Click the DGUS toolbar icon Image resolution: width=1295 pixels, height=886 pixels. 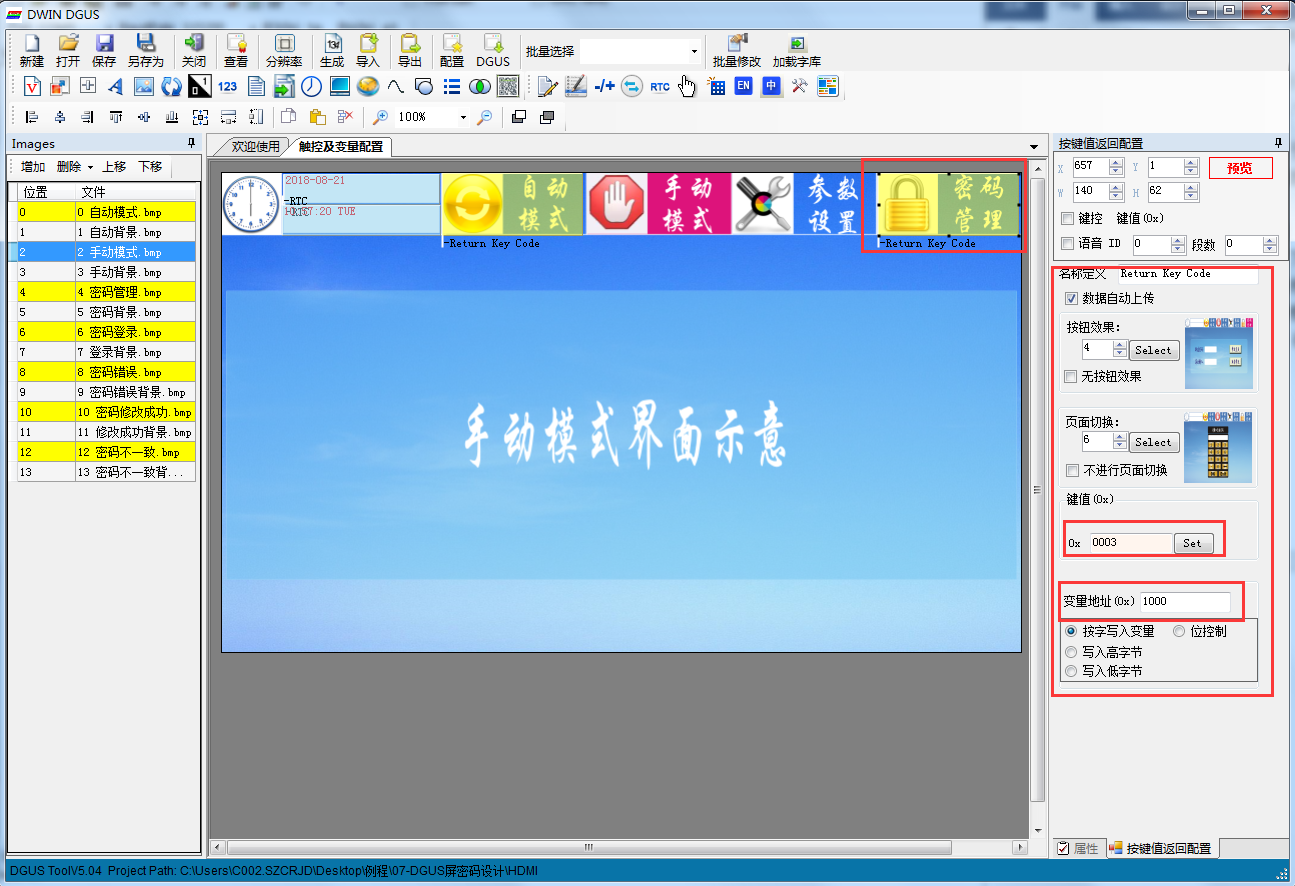[x=493, y=50]
